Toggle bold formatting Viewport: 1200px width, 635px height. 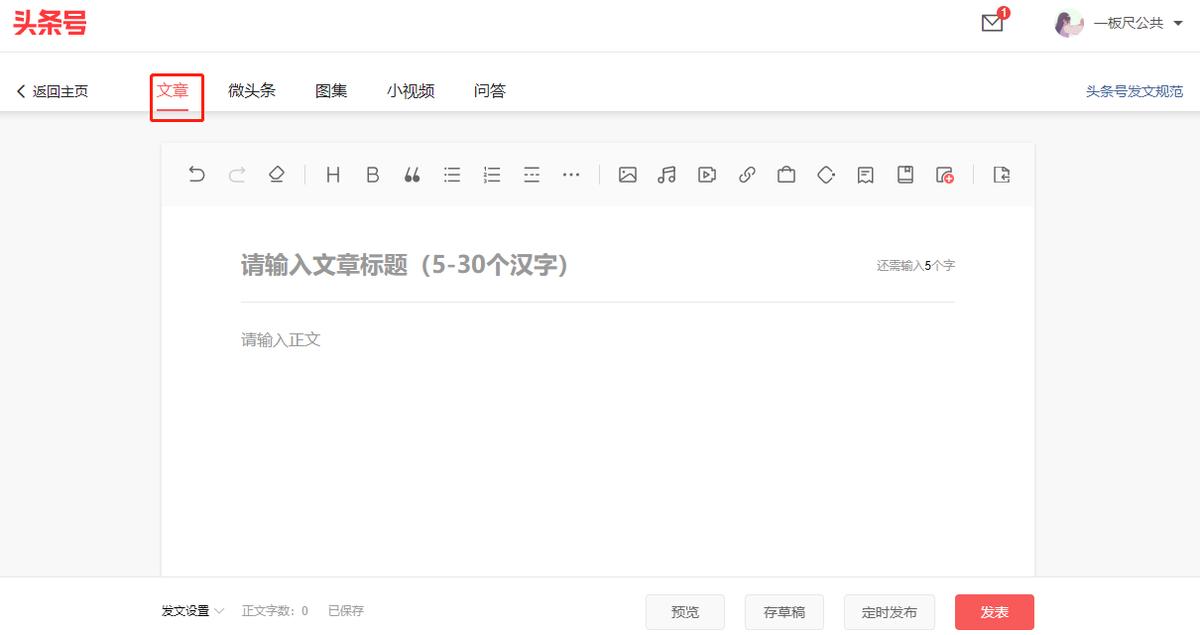tap(372, 174)
